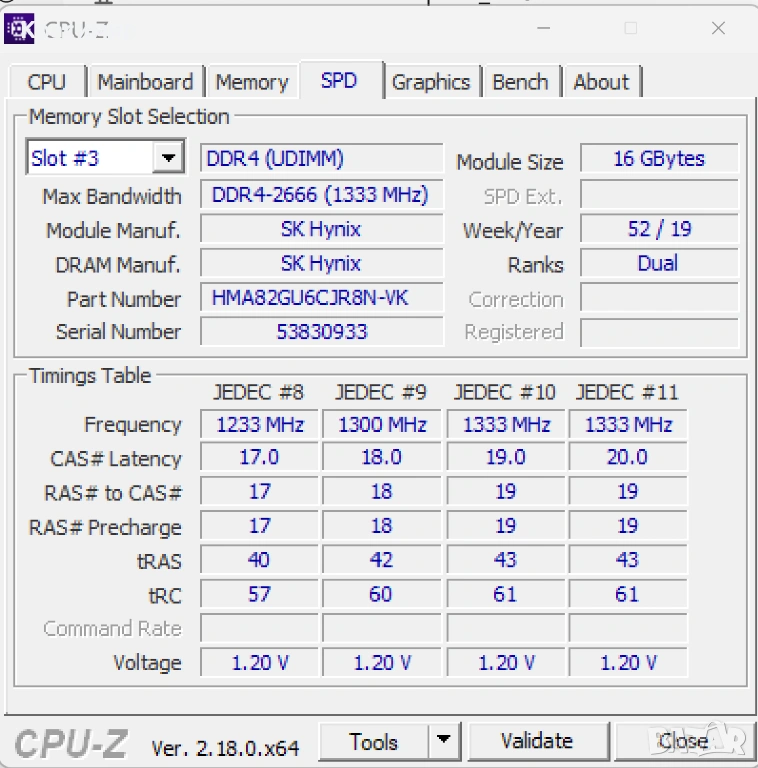The height and width of the screenshot is (768, 758).
Task: Click tRC value 60
Action: coord(382,594)
